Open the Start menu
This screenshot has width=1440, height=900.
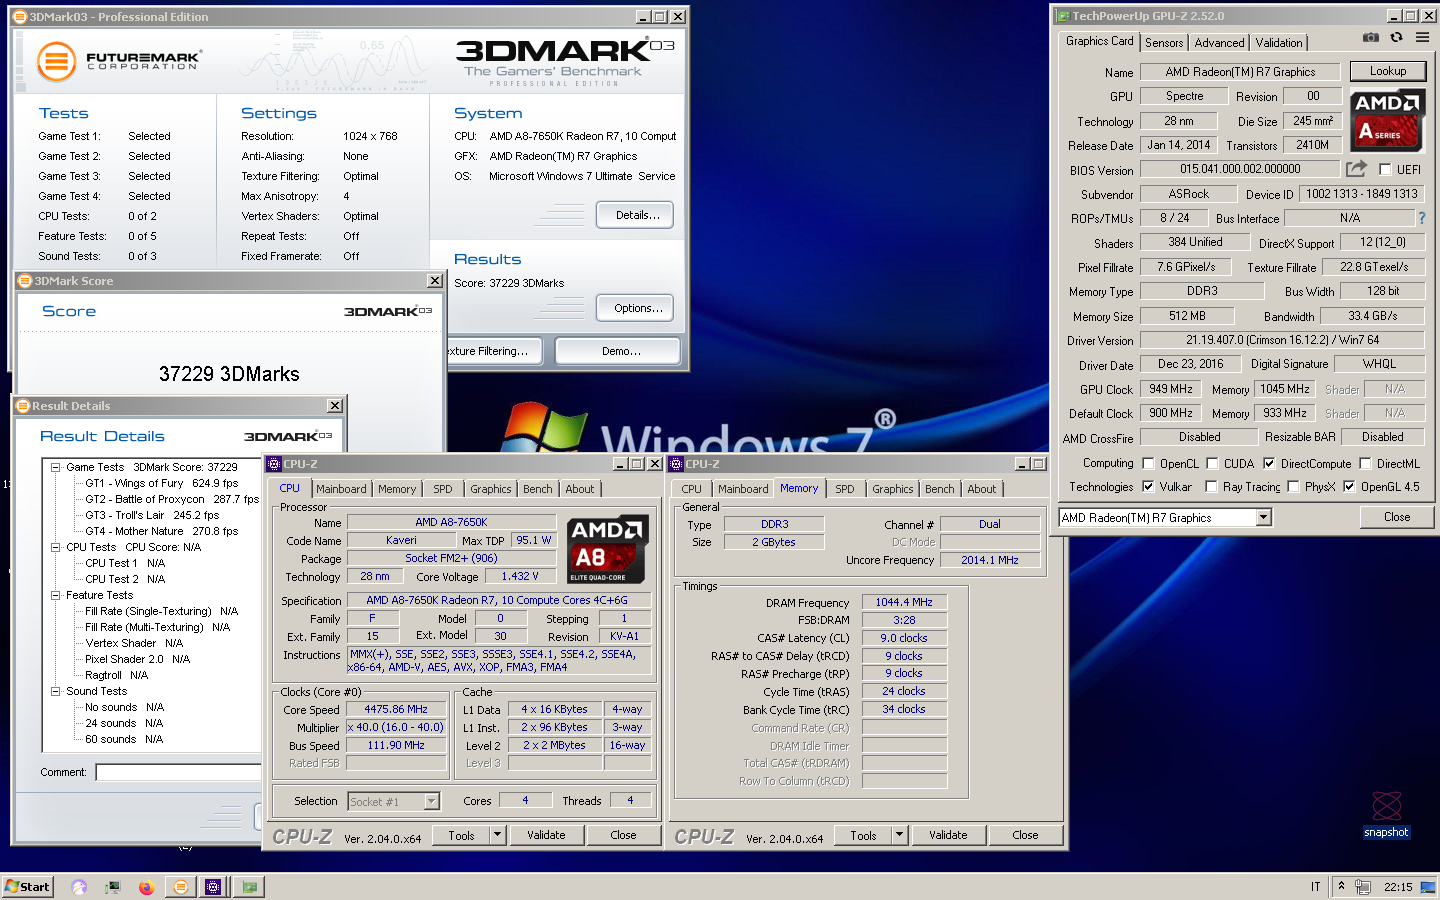(x=27, y=887)
